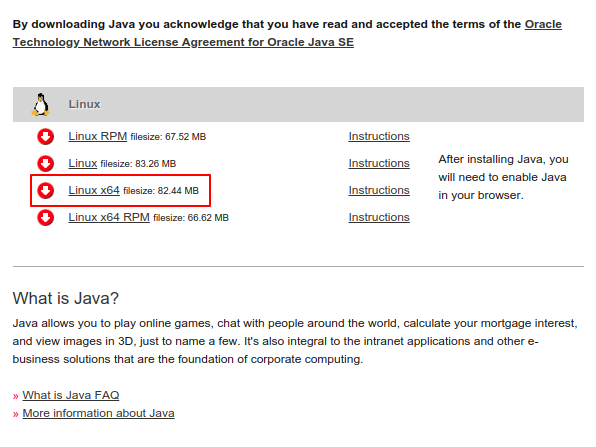Click the 'After installing Java' note text
The image size is (596, 447).
tap(503, 177)
